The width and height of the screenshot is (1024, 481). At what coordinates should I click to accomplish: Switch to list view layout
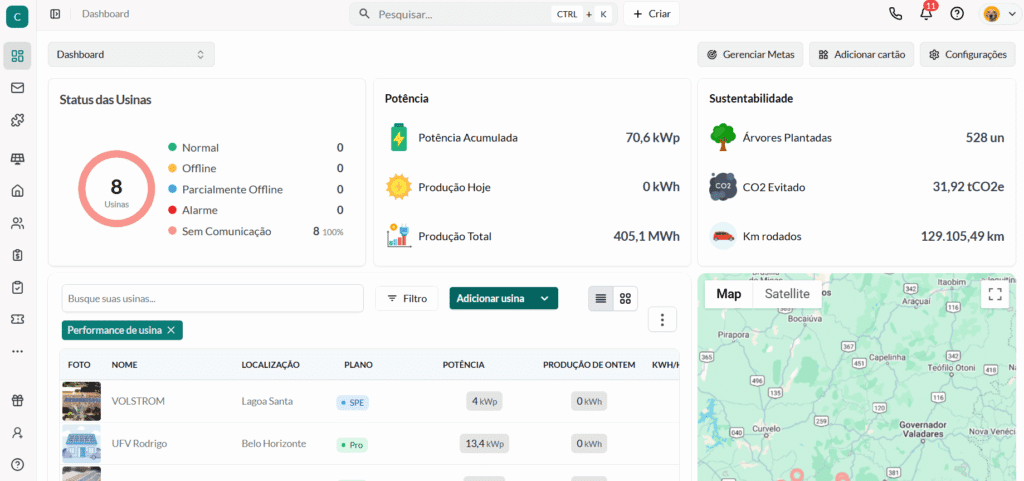pyautogui.click(x=601, y=299)
